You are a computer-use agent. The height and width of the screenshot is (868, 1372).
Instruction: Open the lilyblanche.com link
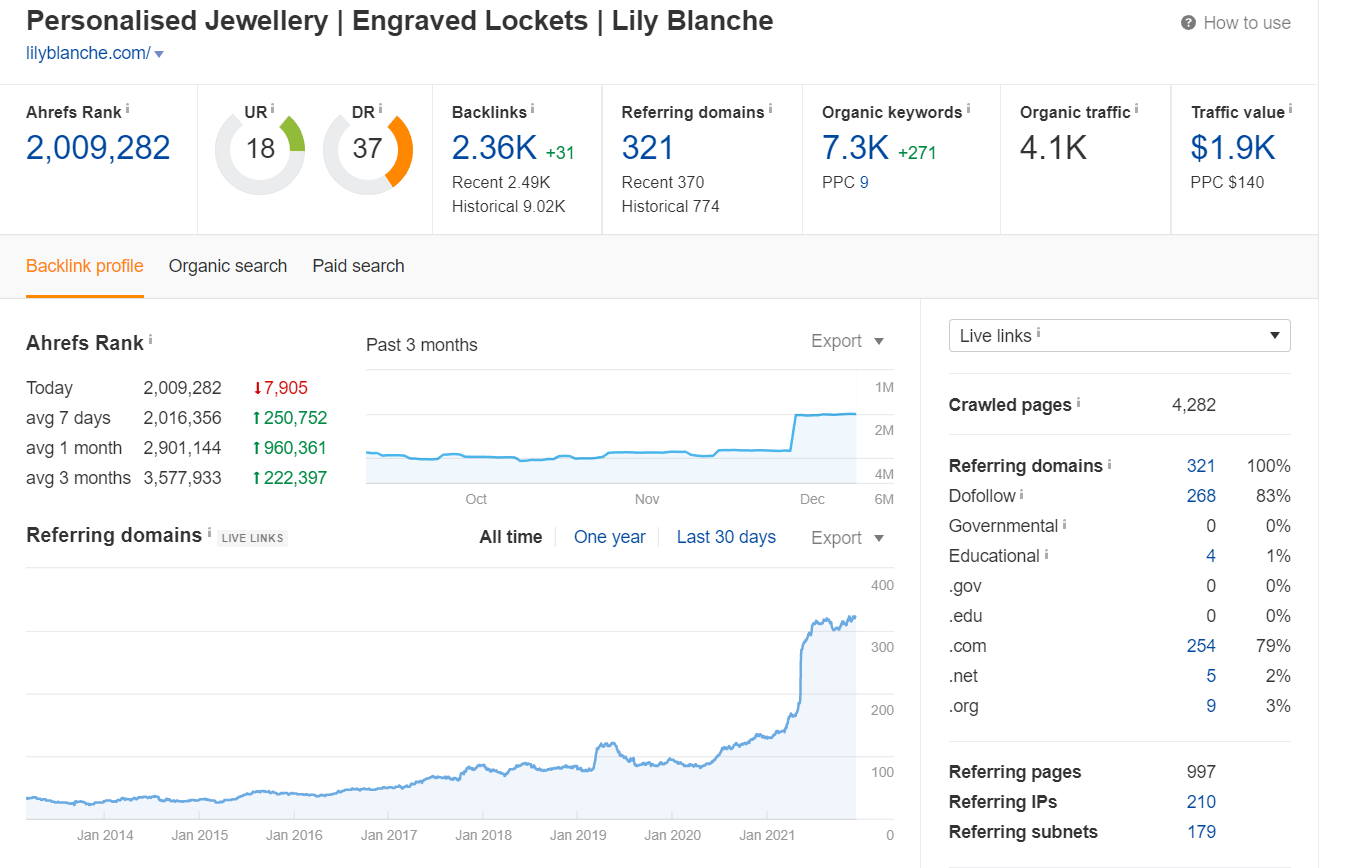coord(88,53)
